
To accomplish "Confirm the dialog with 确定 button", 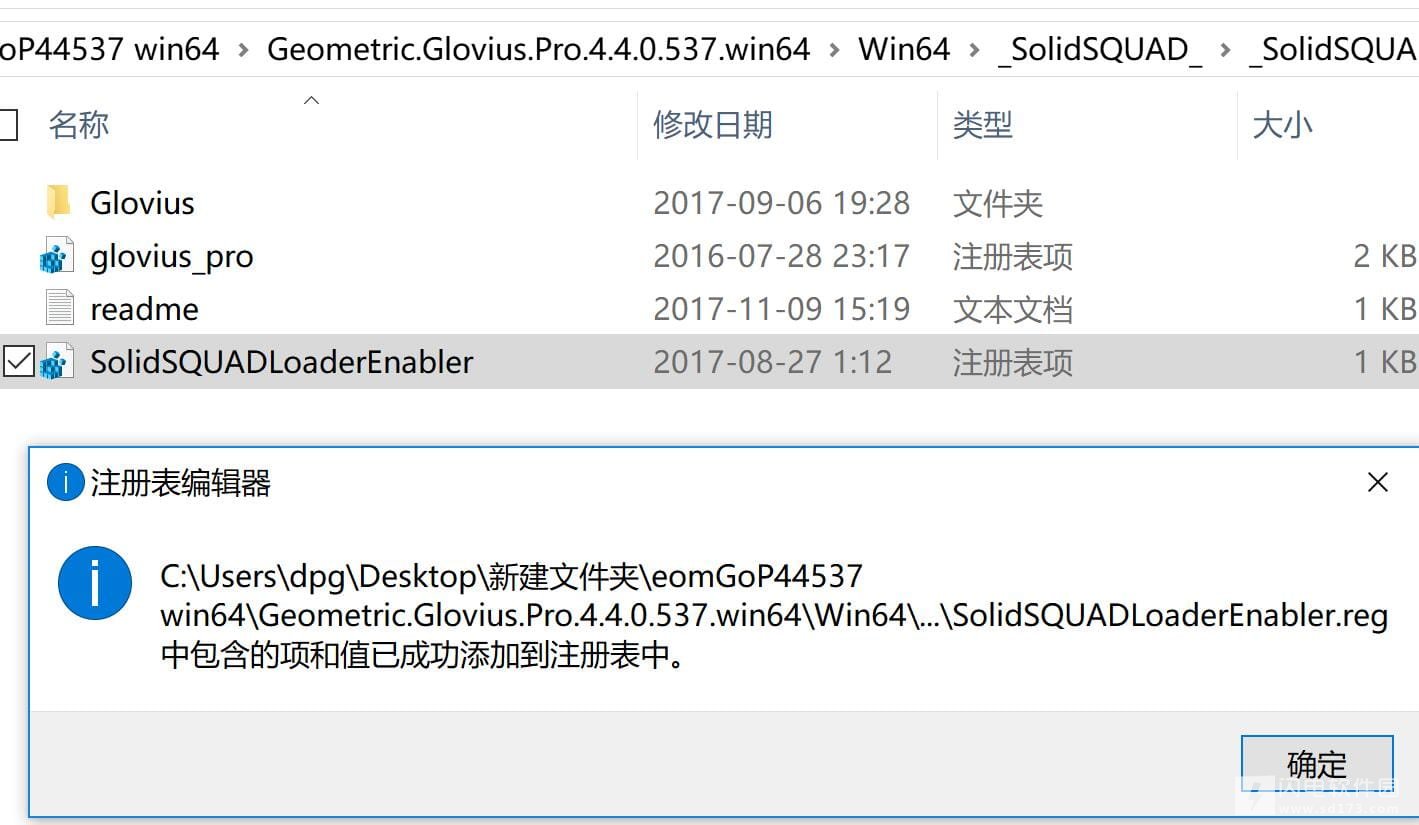I will pyautogui.click(x=1317, y=764).
